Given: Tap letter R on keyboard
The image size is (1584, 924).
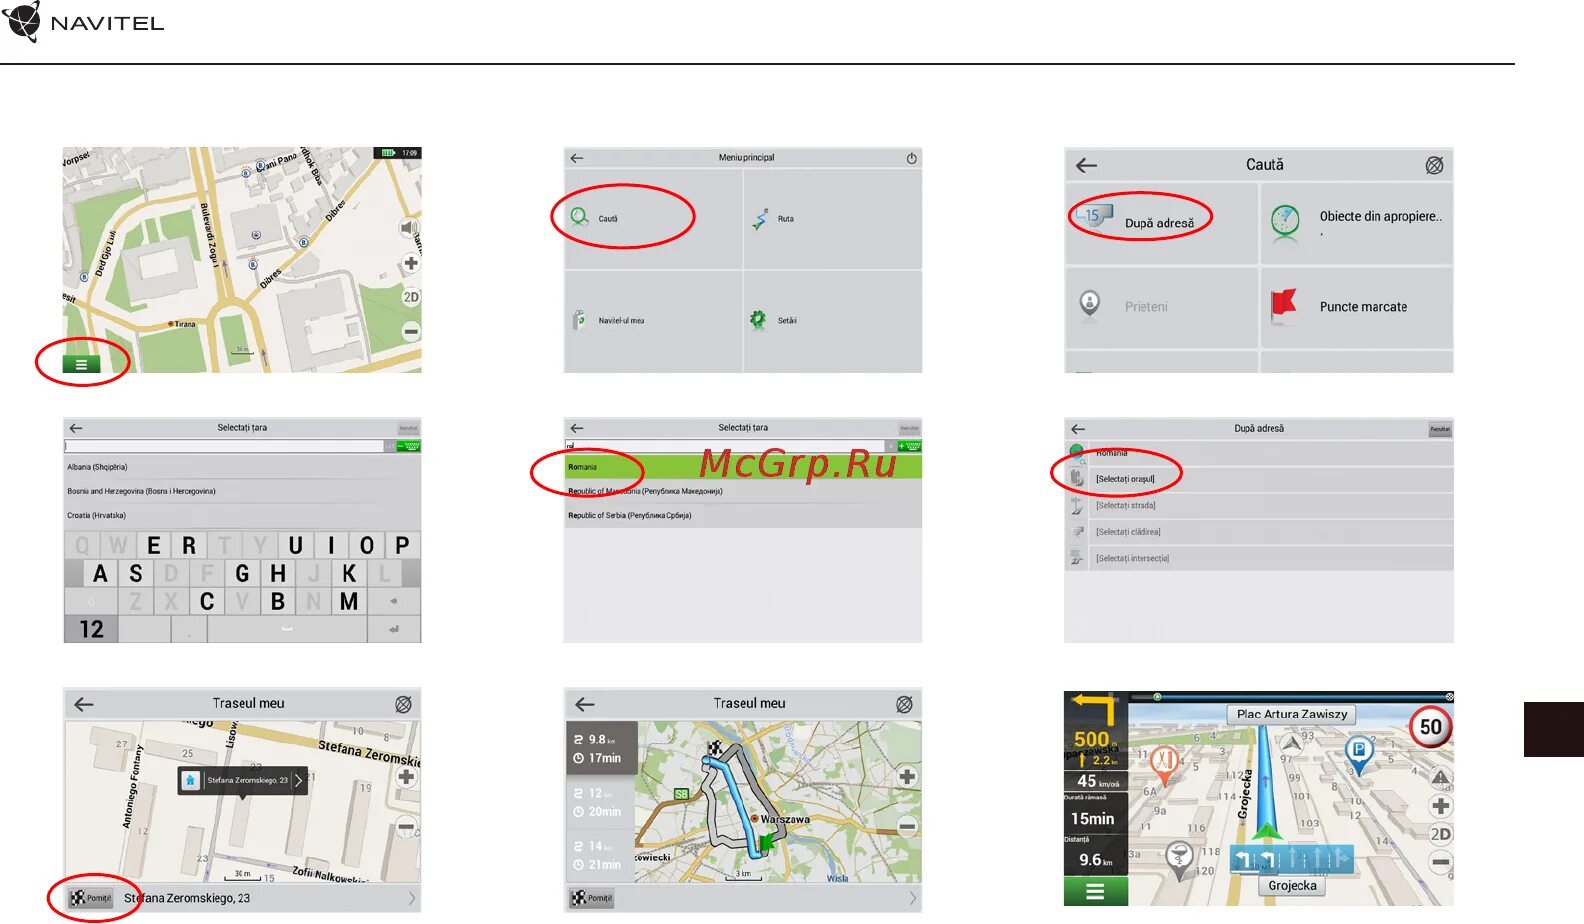Looking at the screenshot, I should pyautogui.click(x=189, y=545).
